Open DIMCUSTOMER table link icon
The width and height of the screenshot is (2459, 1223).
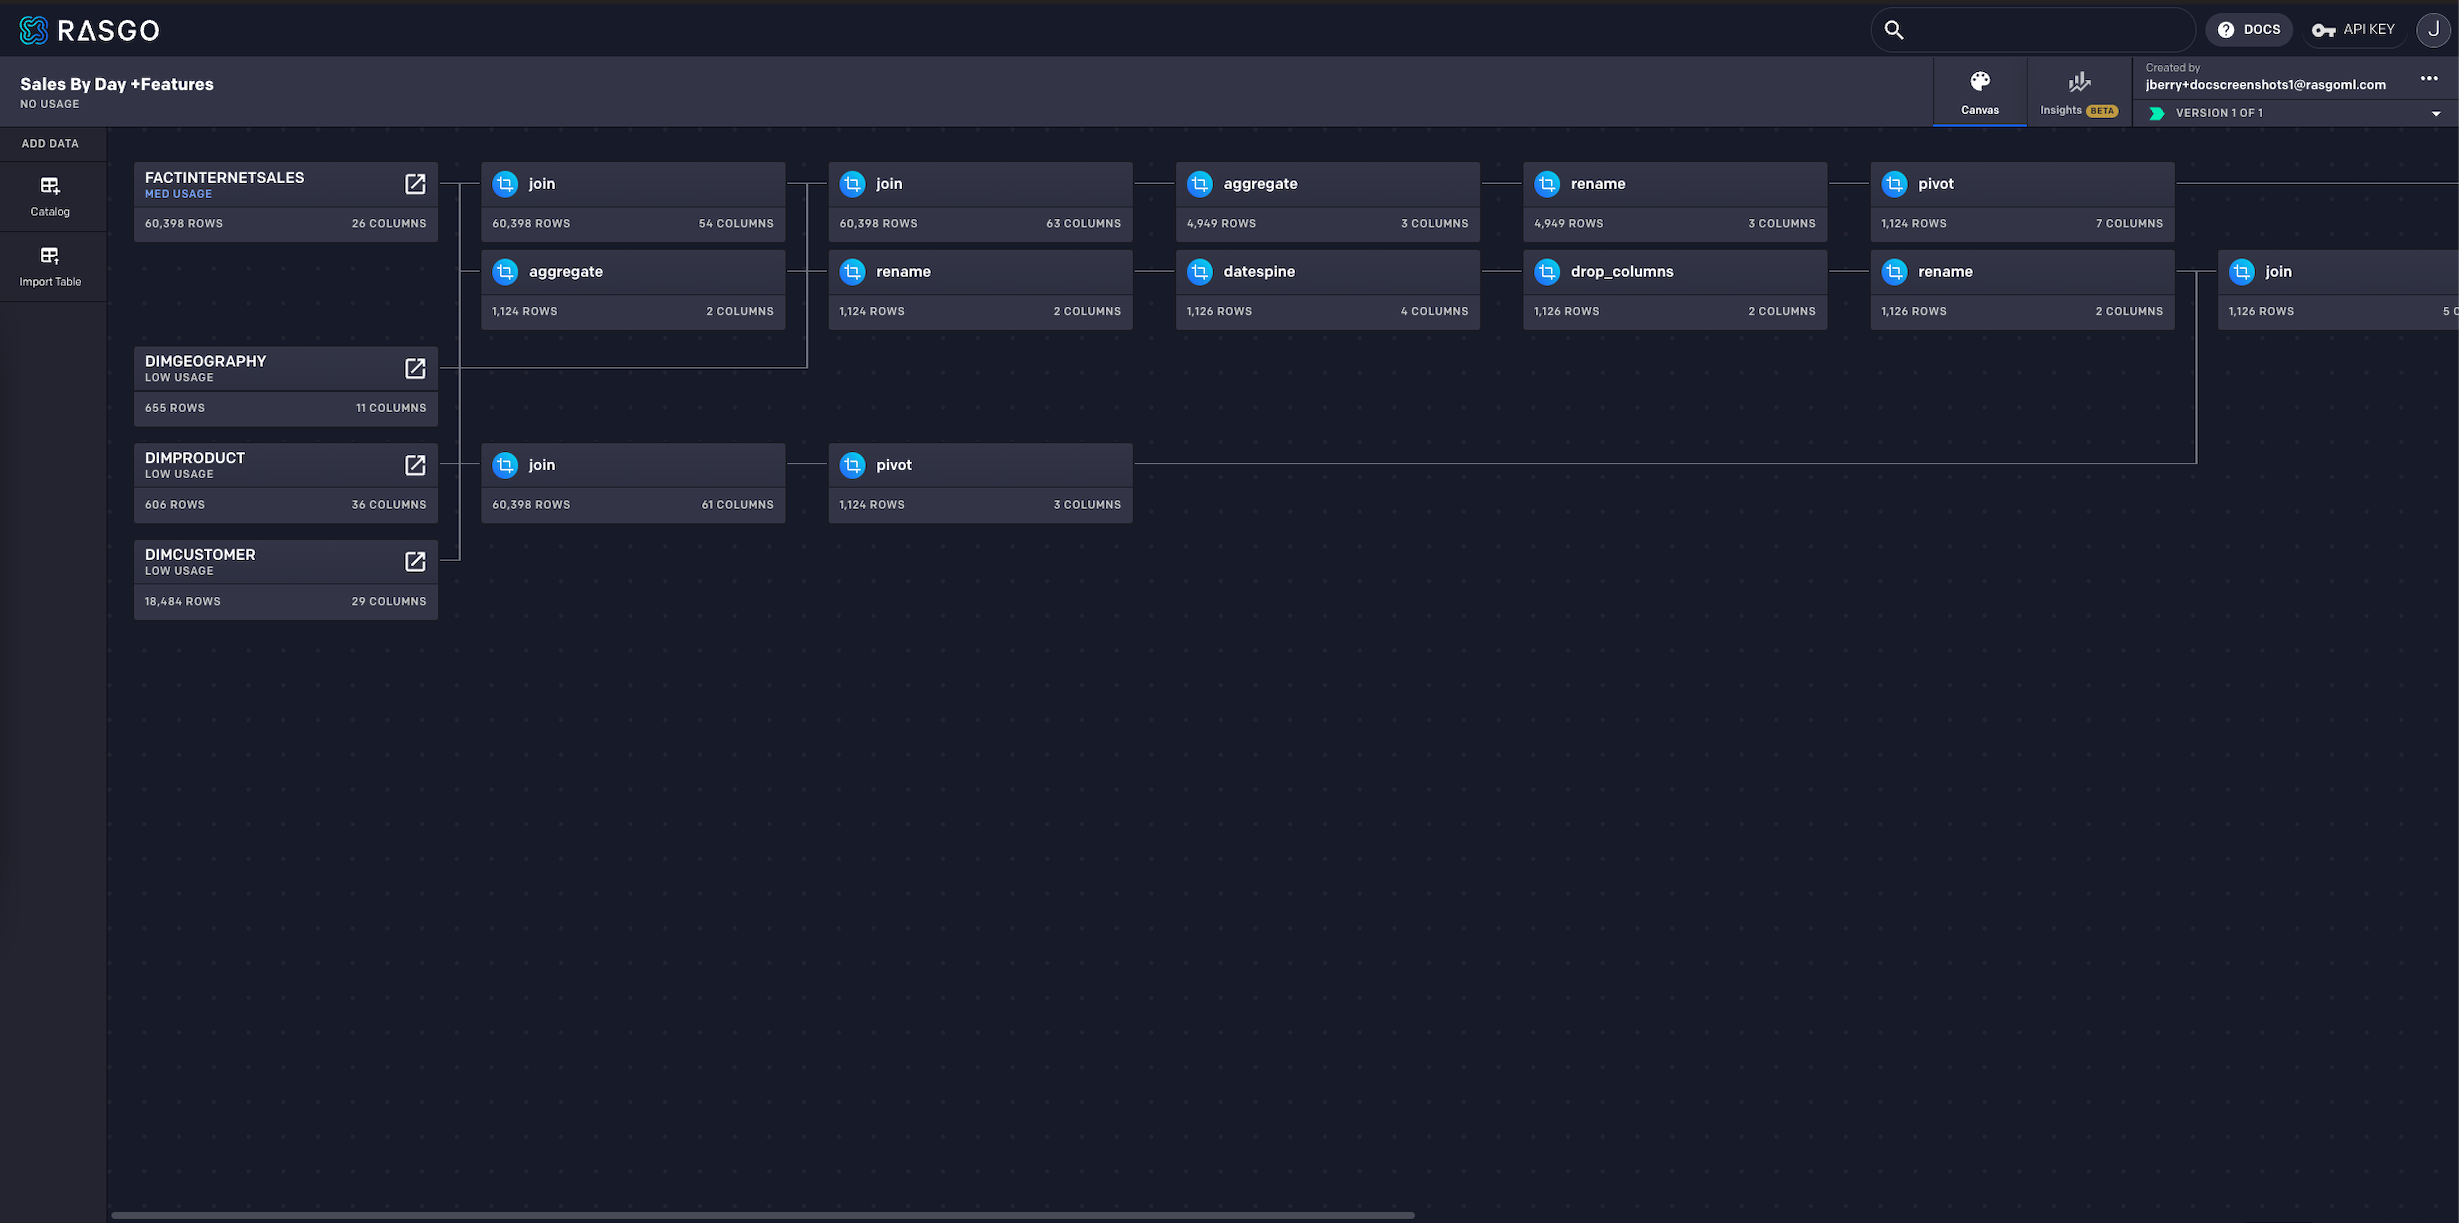pos(415,562)
